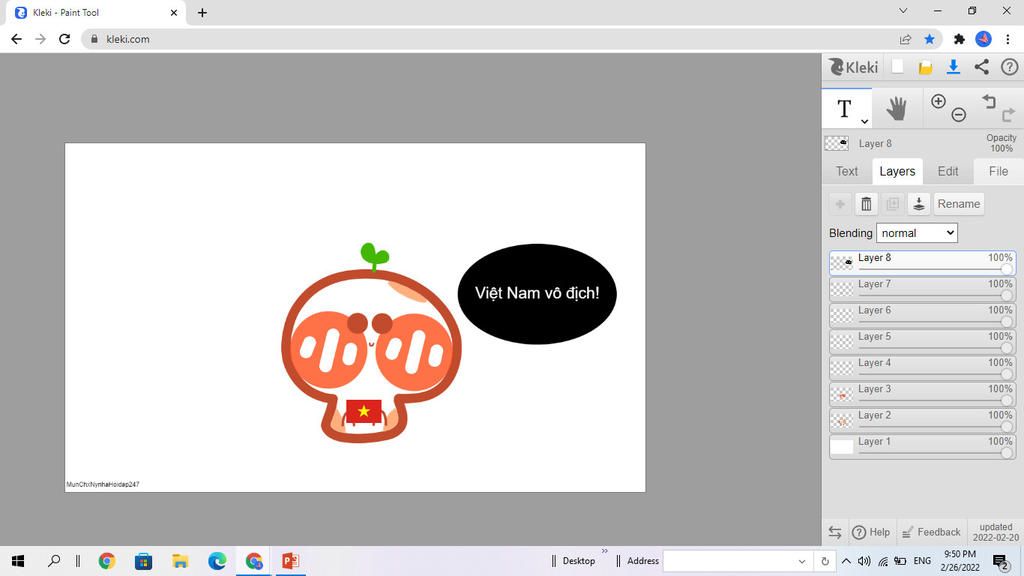This screenshot has height=576, width=1024.
Task: Click the Rename layer button
Action: 959,204
